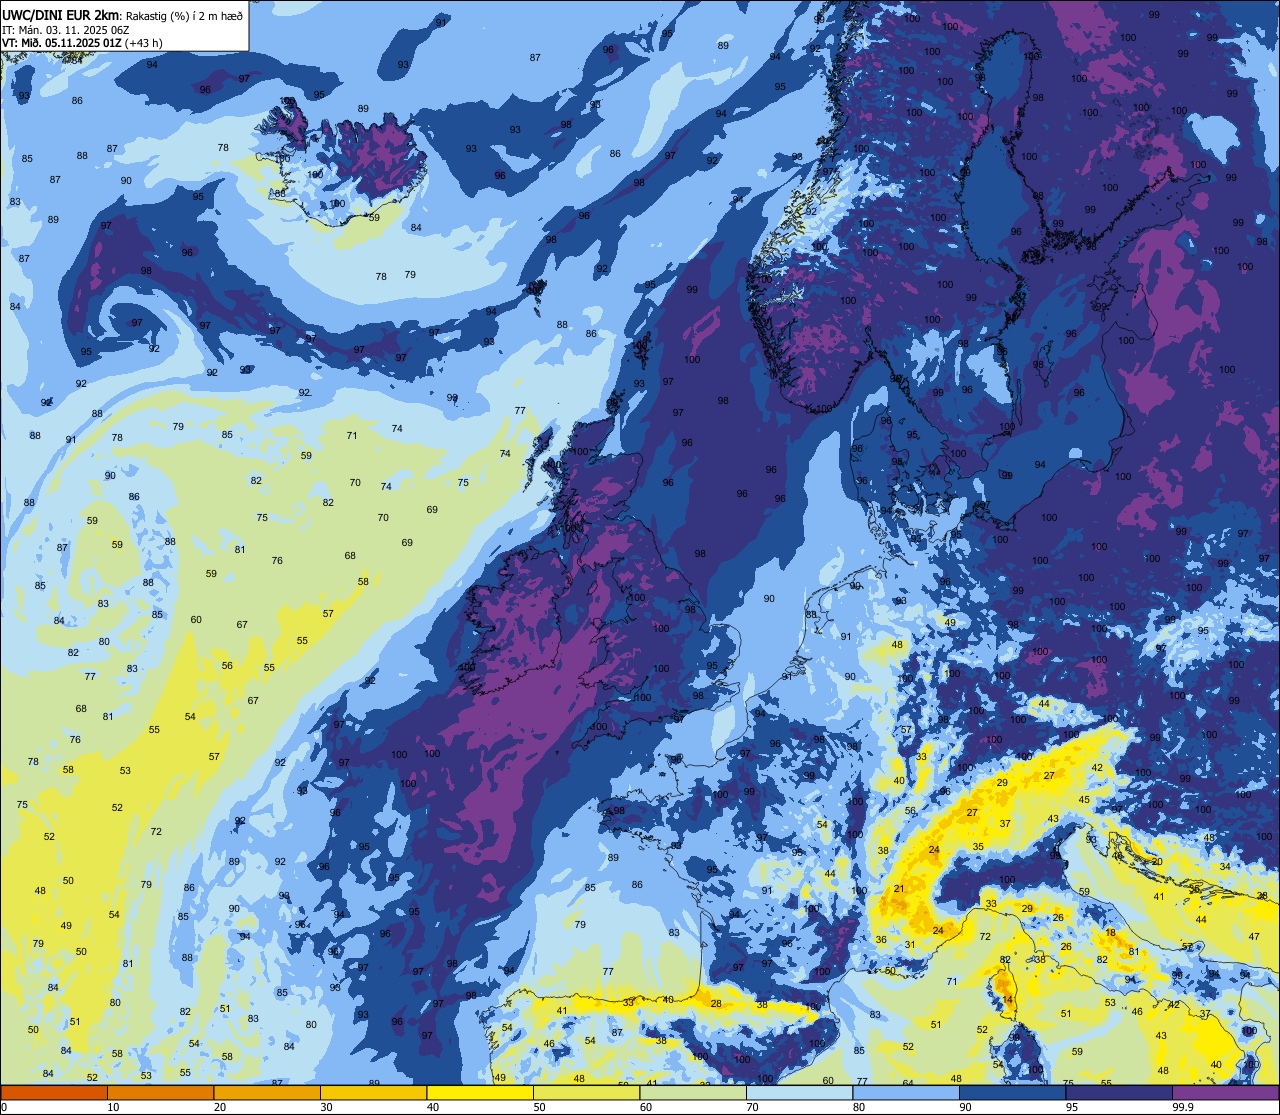Click the 20–30% legend color segment
This screenshot has height=1115, width=1280.
click(x=267, y=1092)
